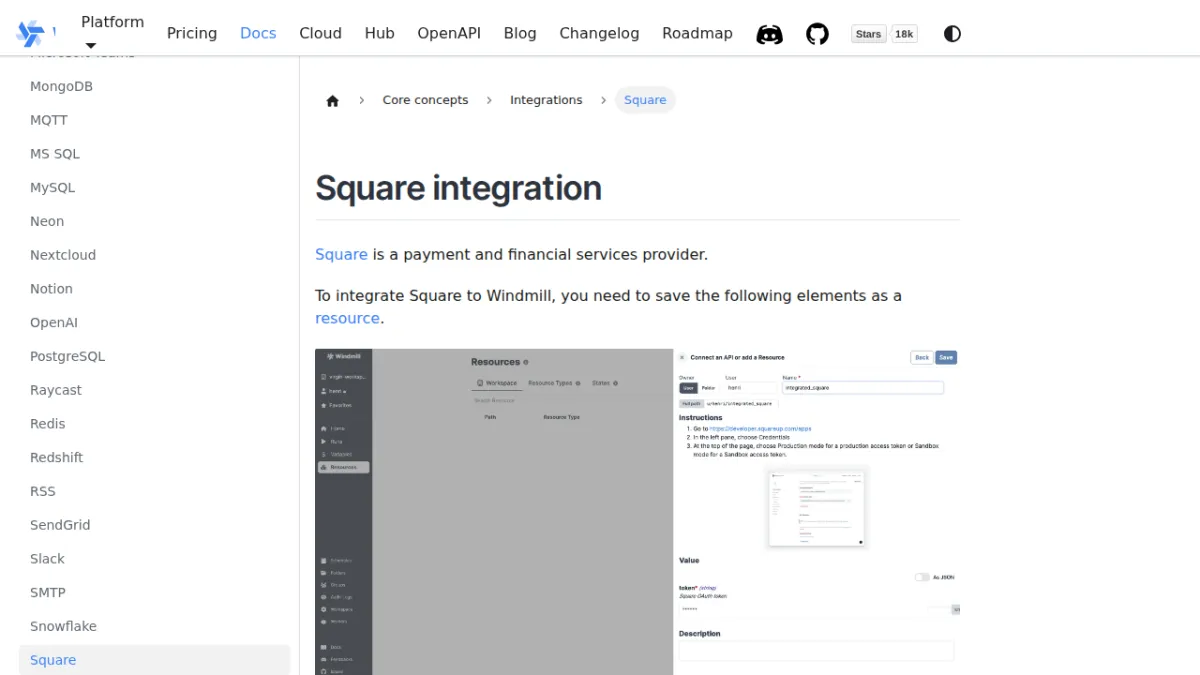
Task: Follow the Square link in the intro
Action: (341, 254)
